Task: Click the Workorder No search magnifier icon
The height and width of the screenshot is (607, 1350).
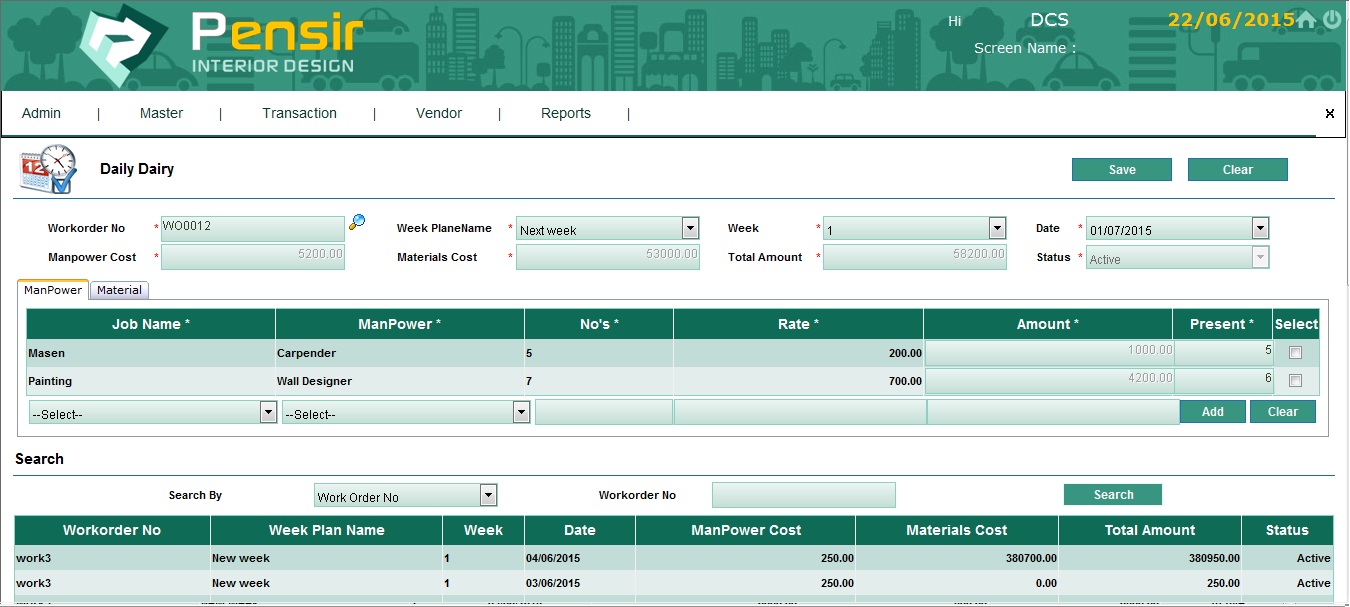Action: (357, 223)
